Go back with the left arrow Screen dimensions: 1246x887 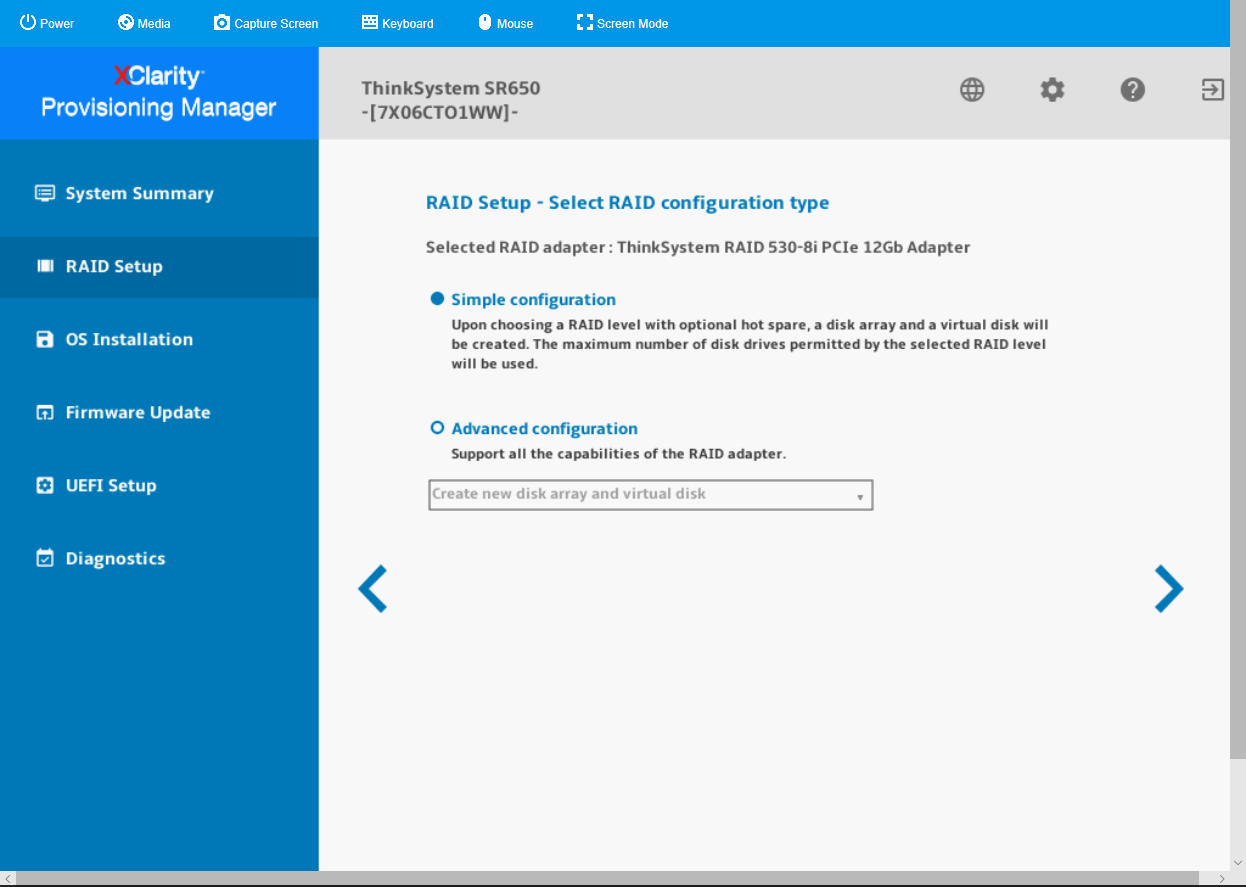coord(372,588)
